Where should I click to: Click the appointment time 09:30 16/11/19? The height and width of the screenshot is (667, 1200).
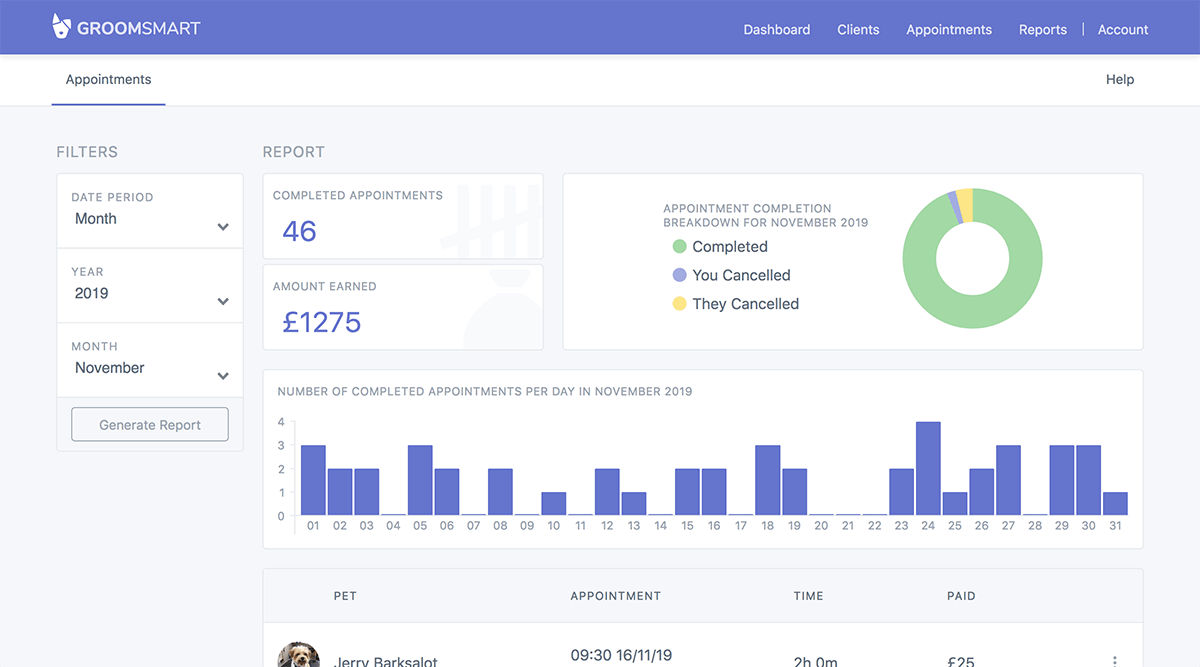pos(621,656)
